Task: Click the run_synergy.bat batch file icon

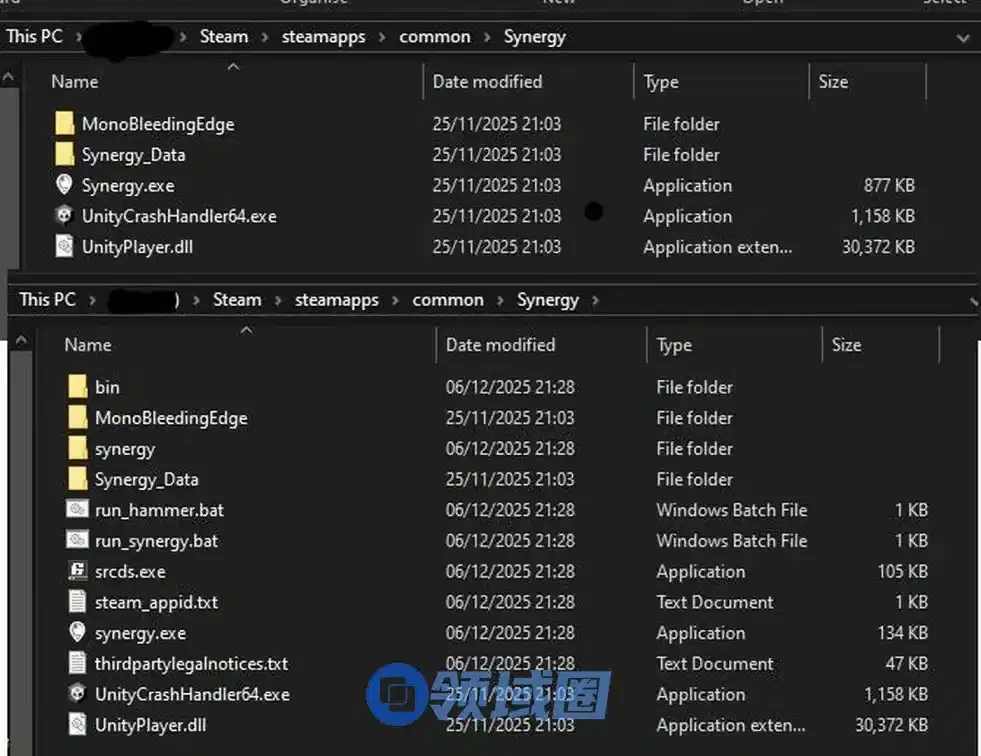Action: (x=78, y=541)
